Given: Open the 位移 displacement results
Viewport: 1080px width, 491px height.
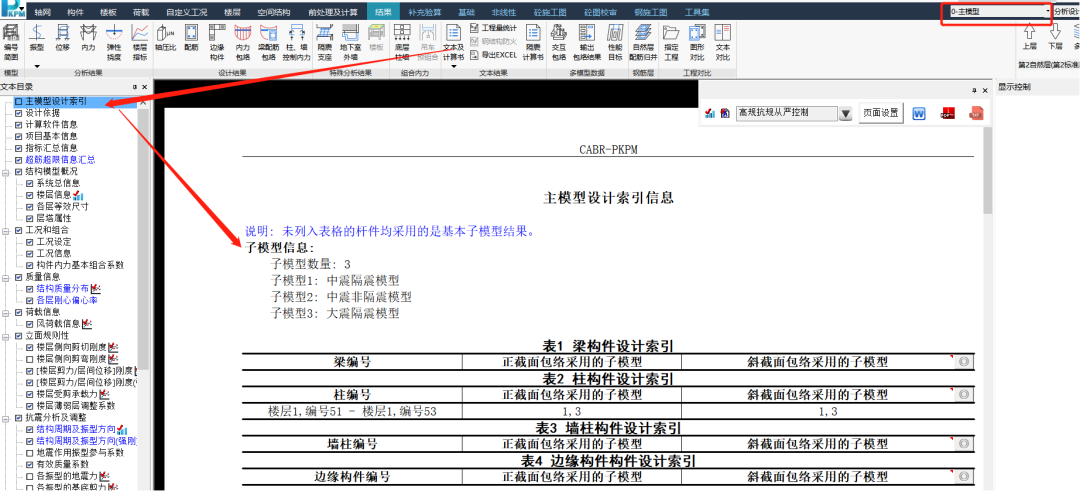Looking at the screenshot, I should point(63,39).
